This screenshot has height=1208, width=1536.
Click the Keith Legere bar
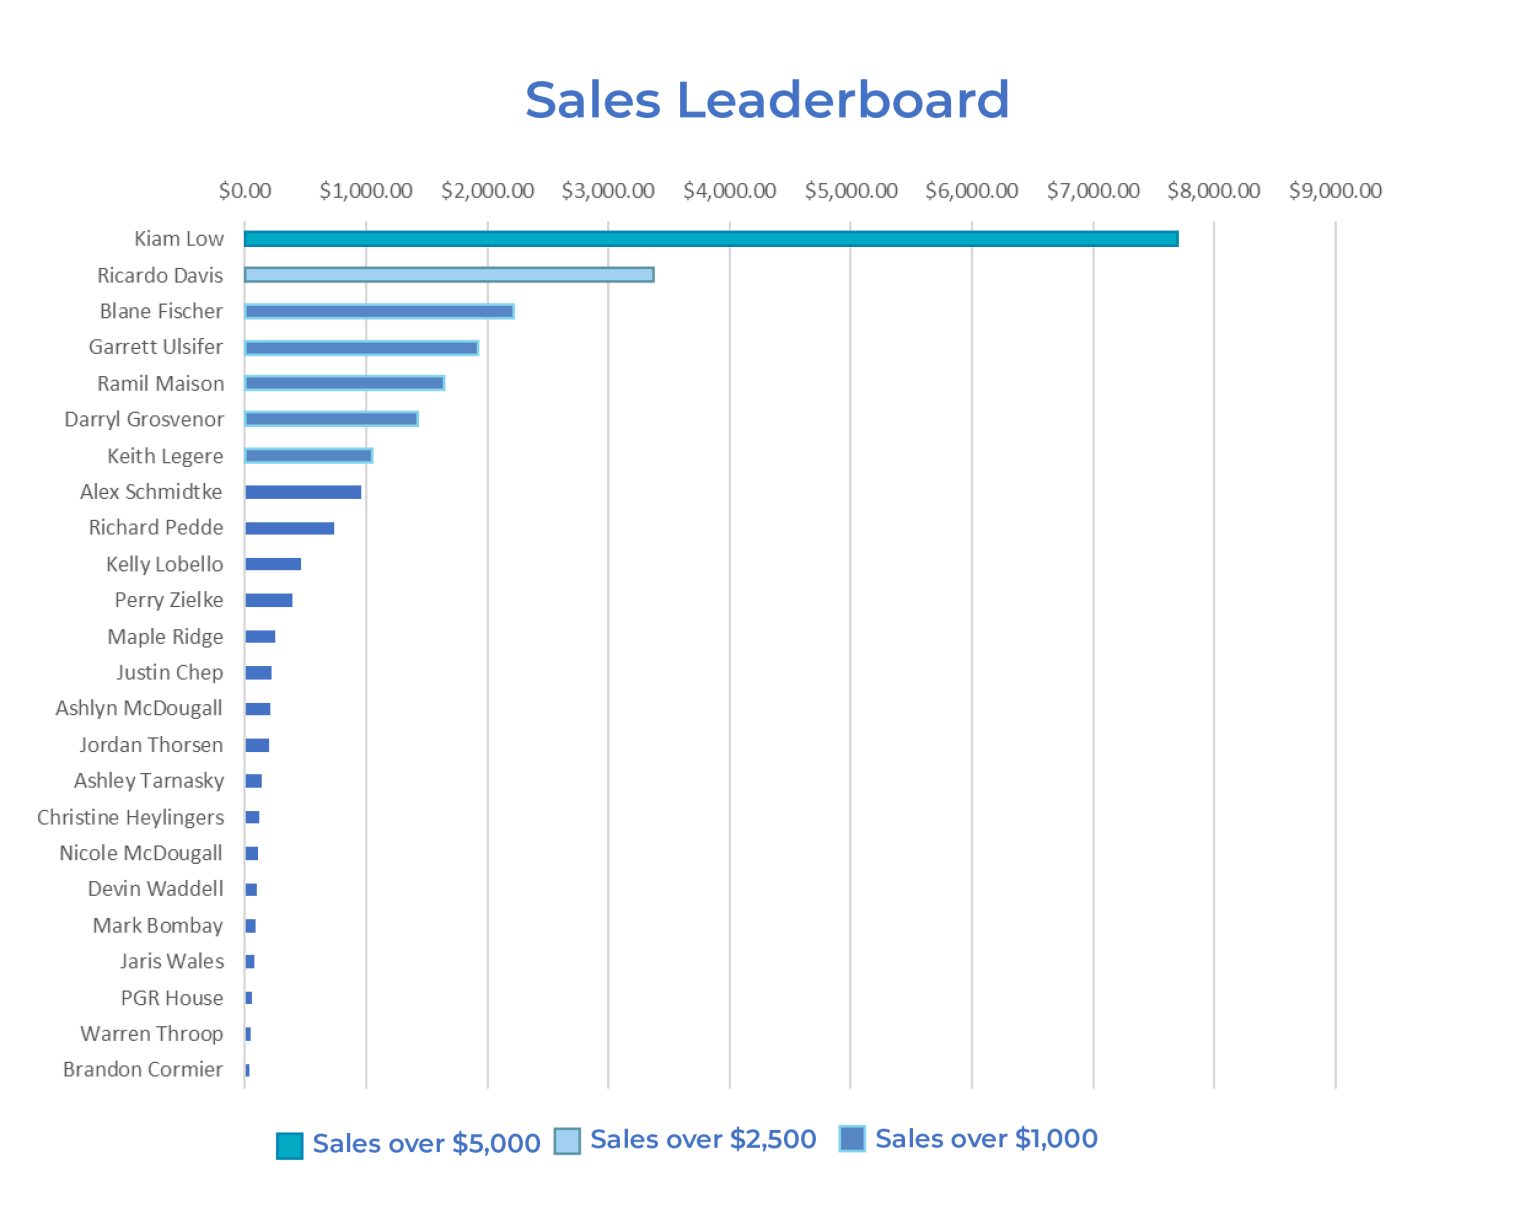coord(308,456)
